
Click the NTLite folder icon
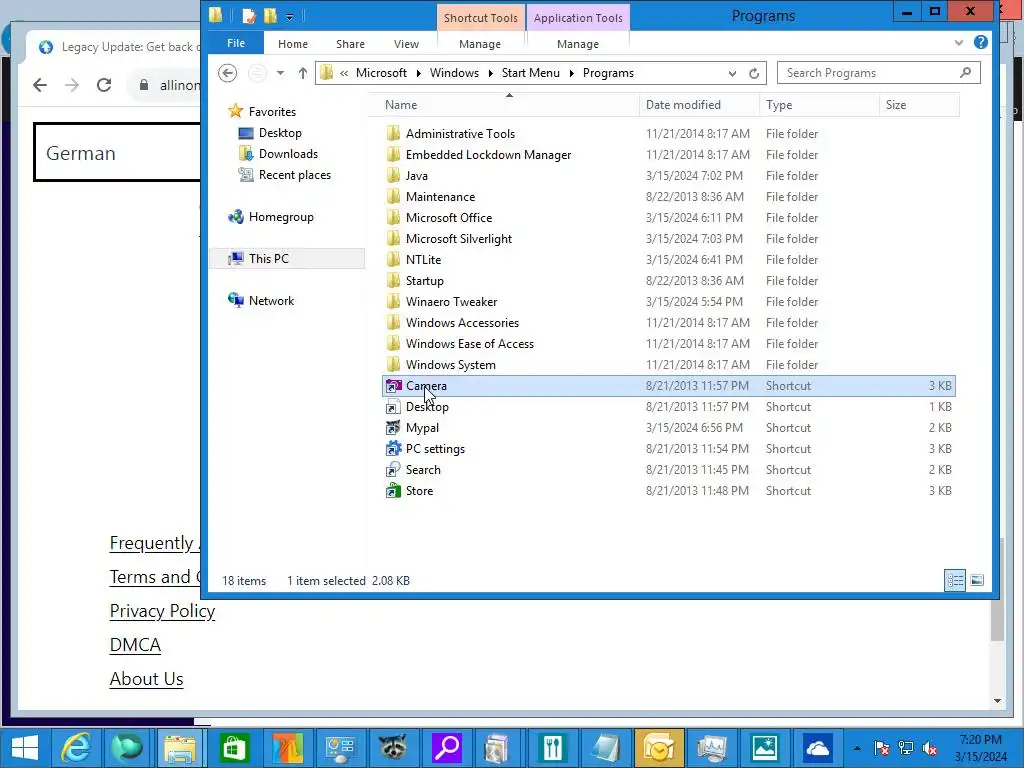(x=393, y=260)
